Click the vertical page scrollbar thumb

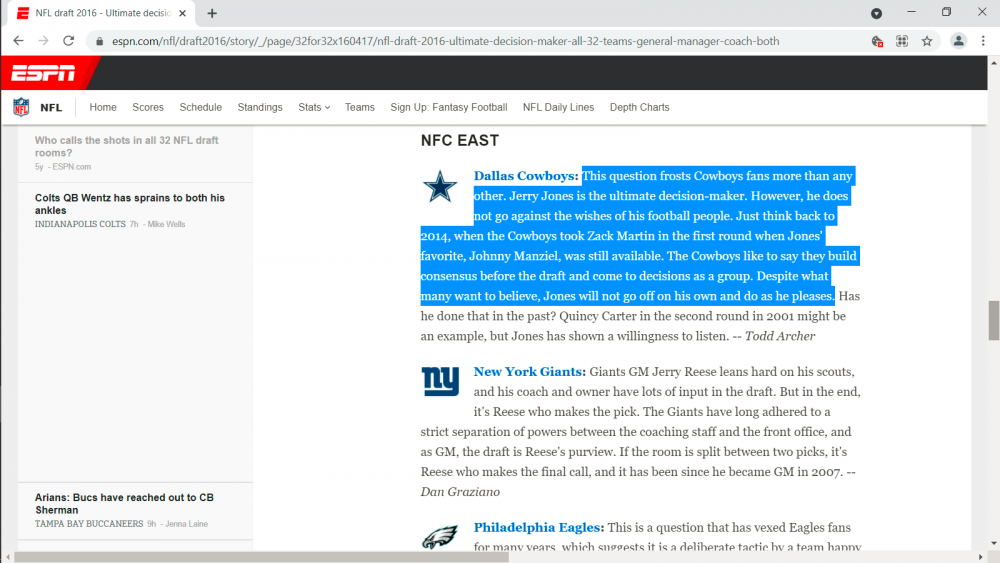click(993, 320)
